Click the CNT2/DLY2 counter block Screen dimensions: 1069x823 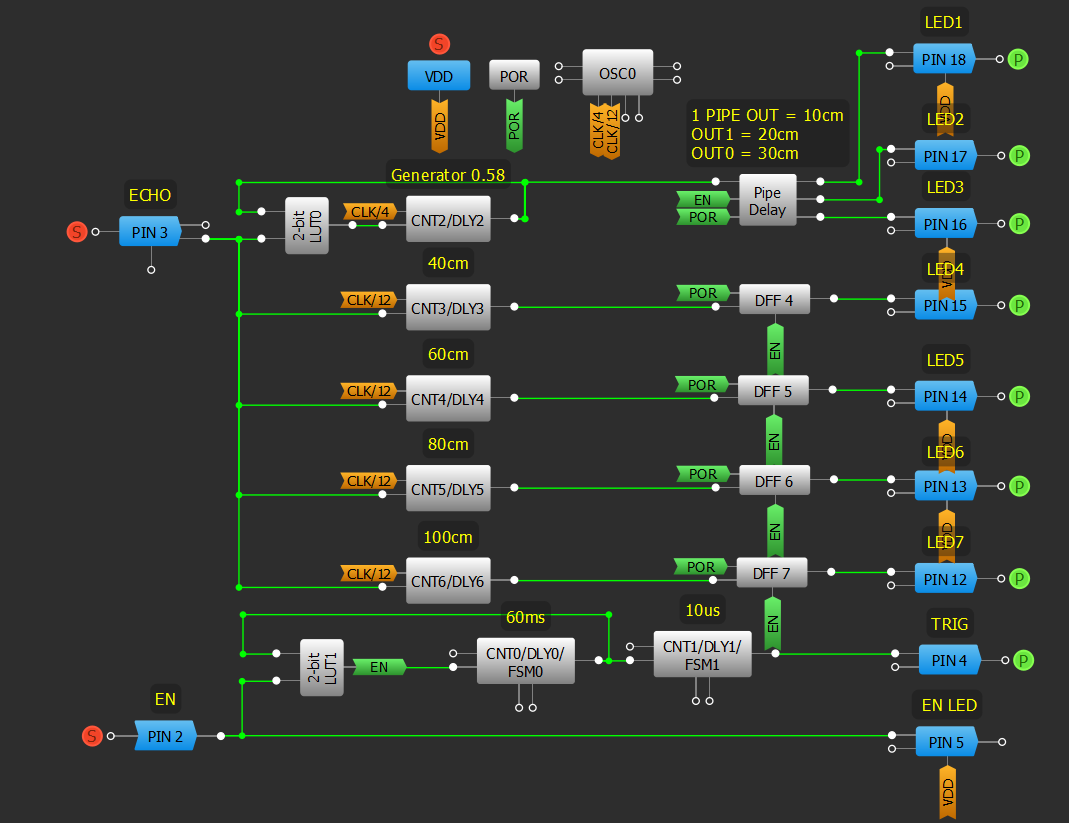[448, 218]
